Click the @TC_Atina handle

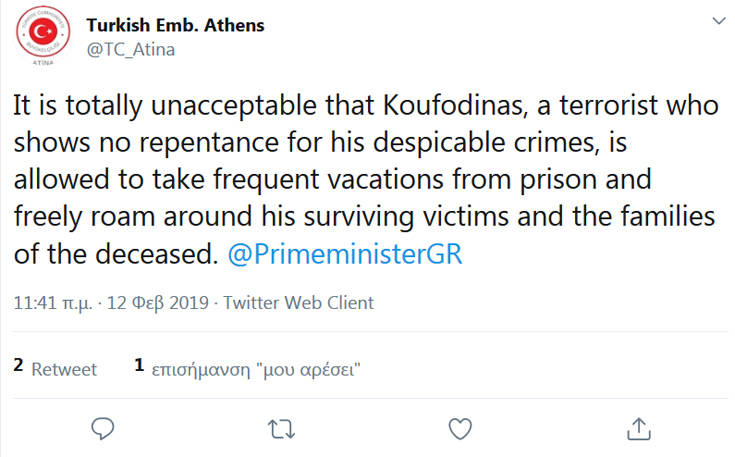[x=131, y=49]
